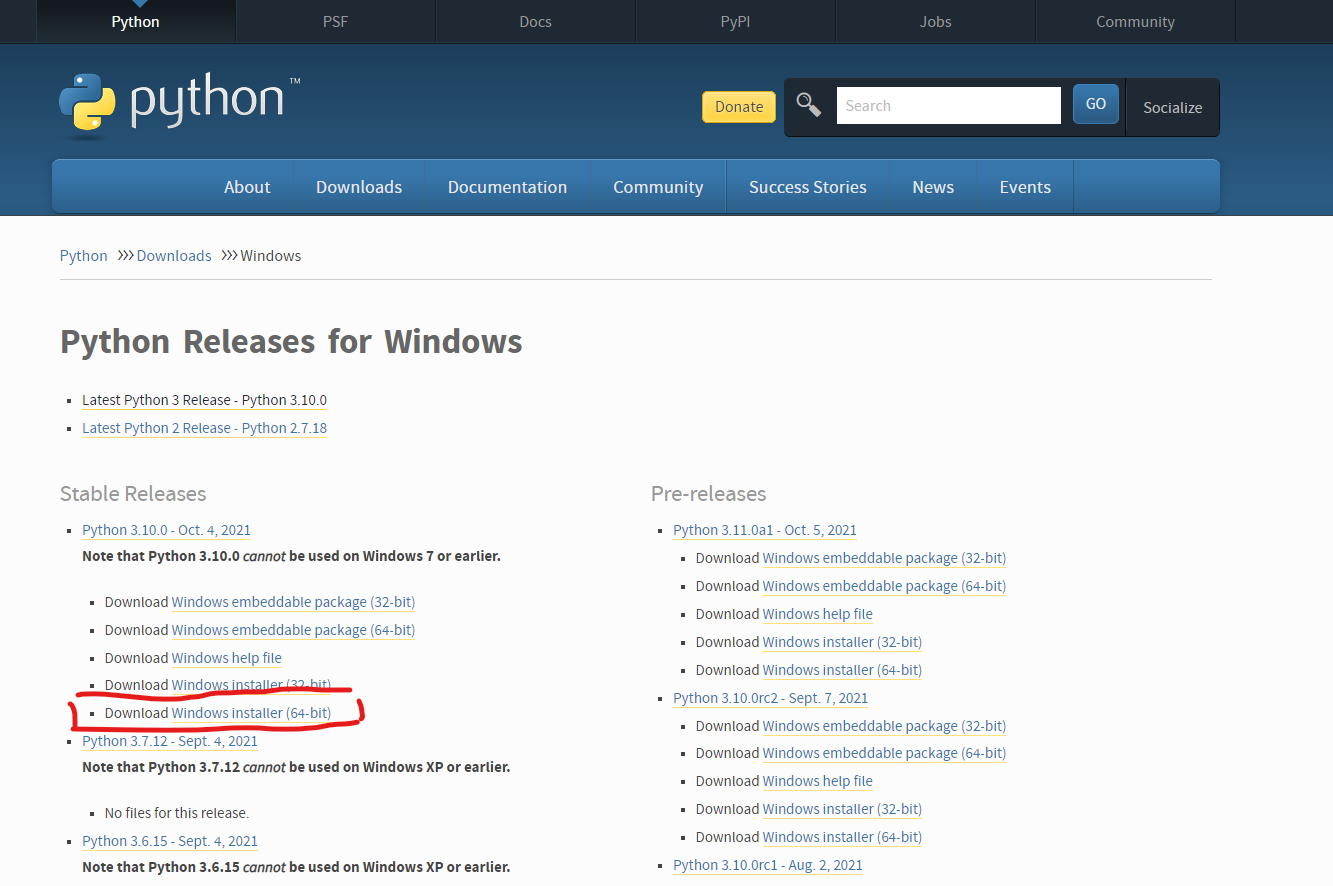This screenshot has width=1333, height=886.
Task: Click the 'Stable Releases' heading
Action: coord(133,494)
